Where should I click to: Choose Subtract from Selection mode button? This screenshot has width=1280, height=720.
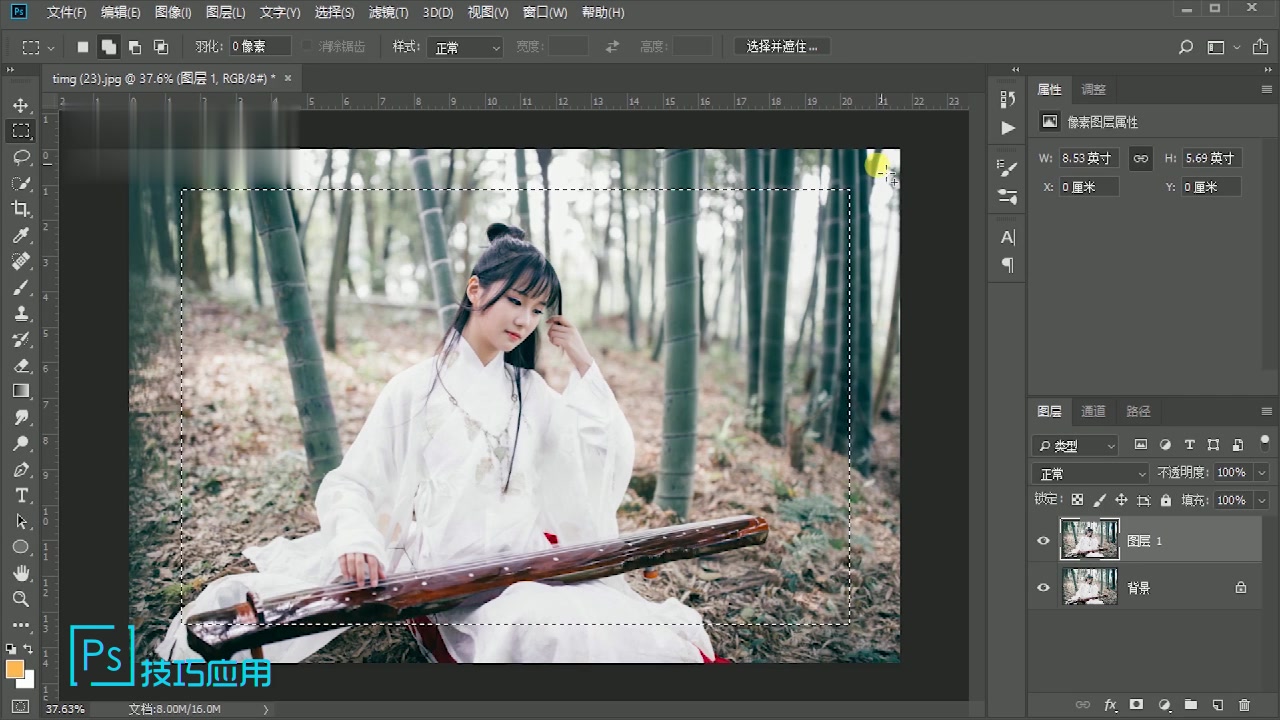pyautogui.click(x=135, y=47)
